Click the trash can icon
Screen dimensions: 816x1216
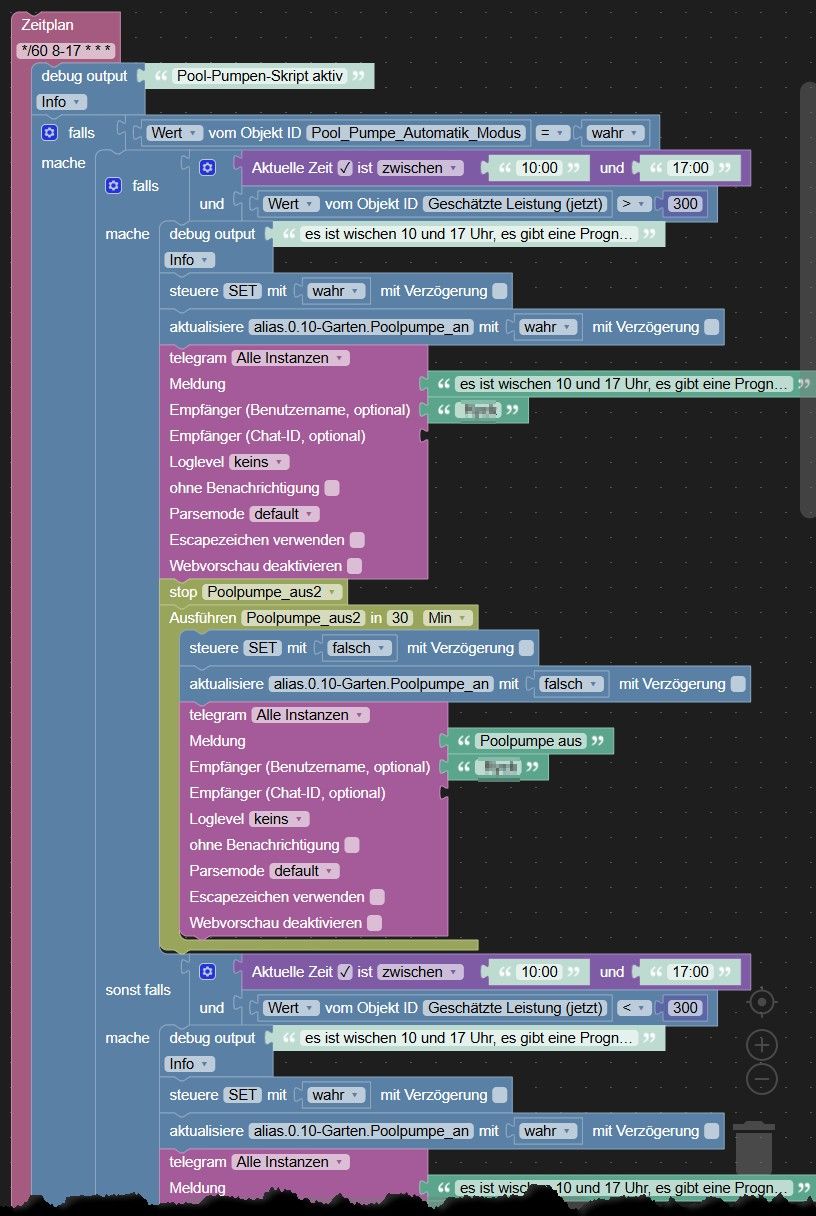pos(753,1148)
